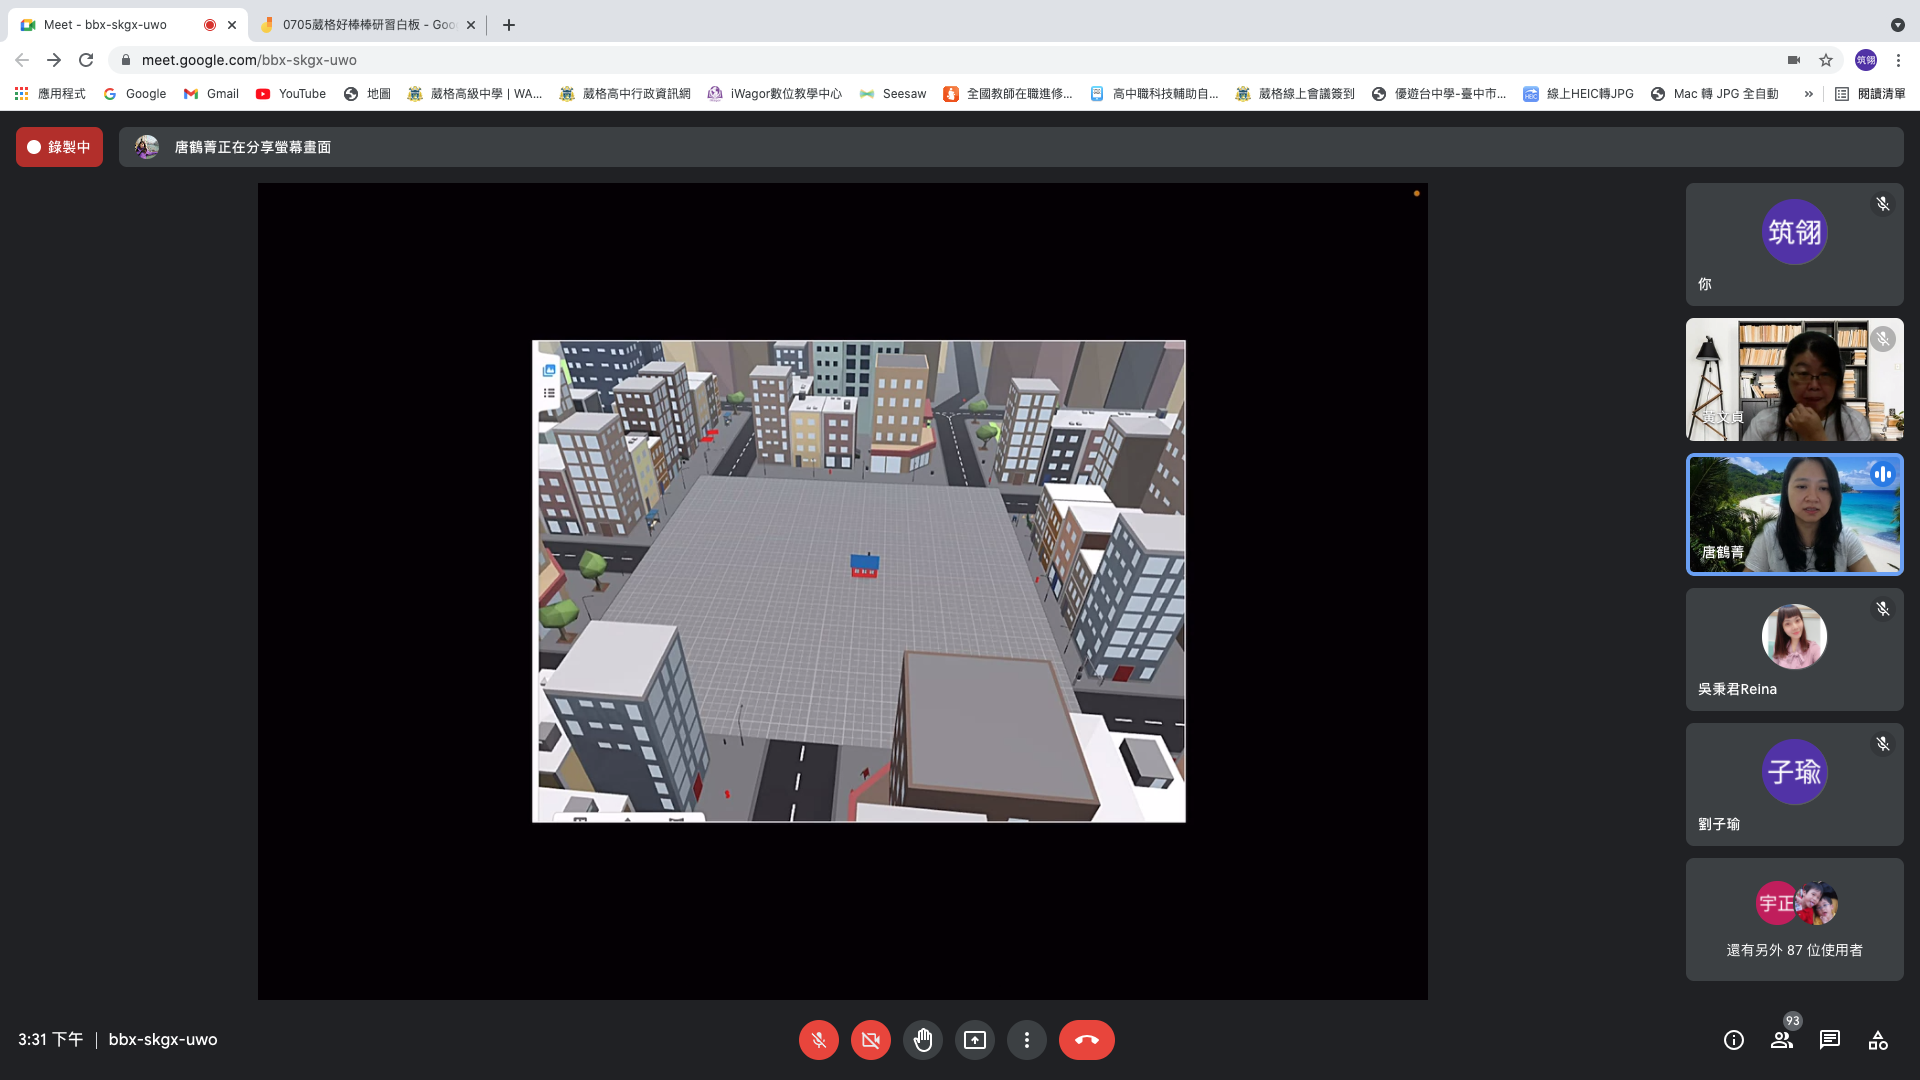Open the Chrome three-dot menu
Image resolution: width=1920 pixels, height=1080 pixels.
coord(1898,60)
